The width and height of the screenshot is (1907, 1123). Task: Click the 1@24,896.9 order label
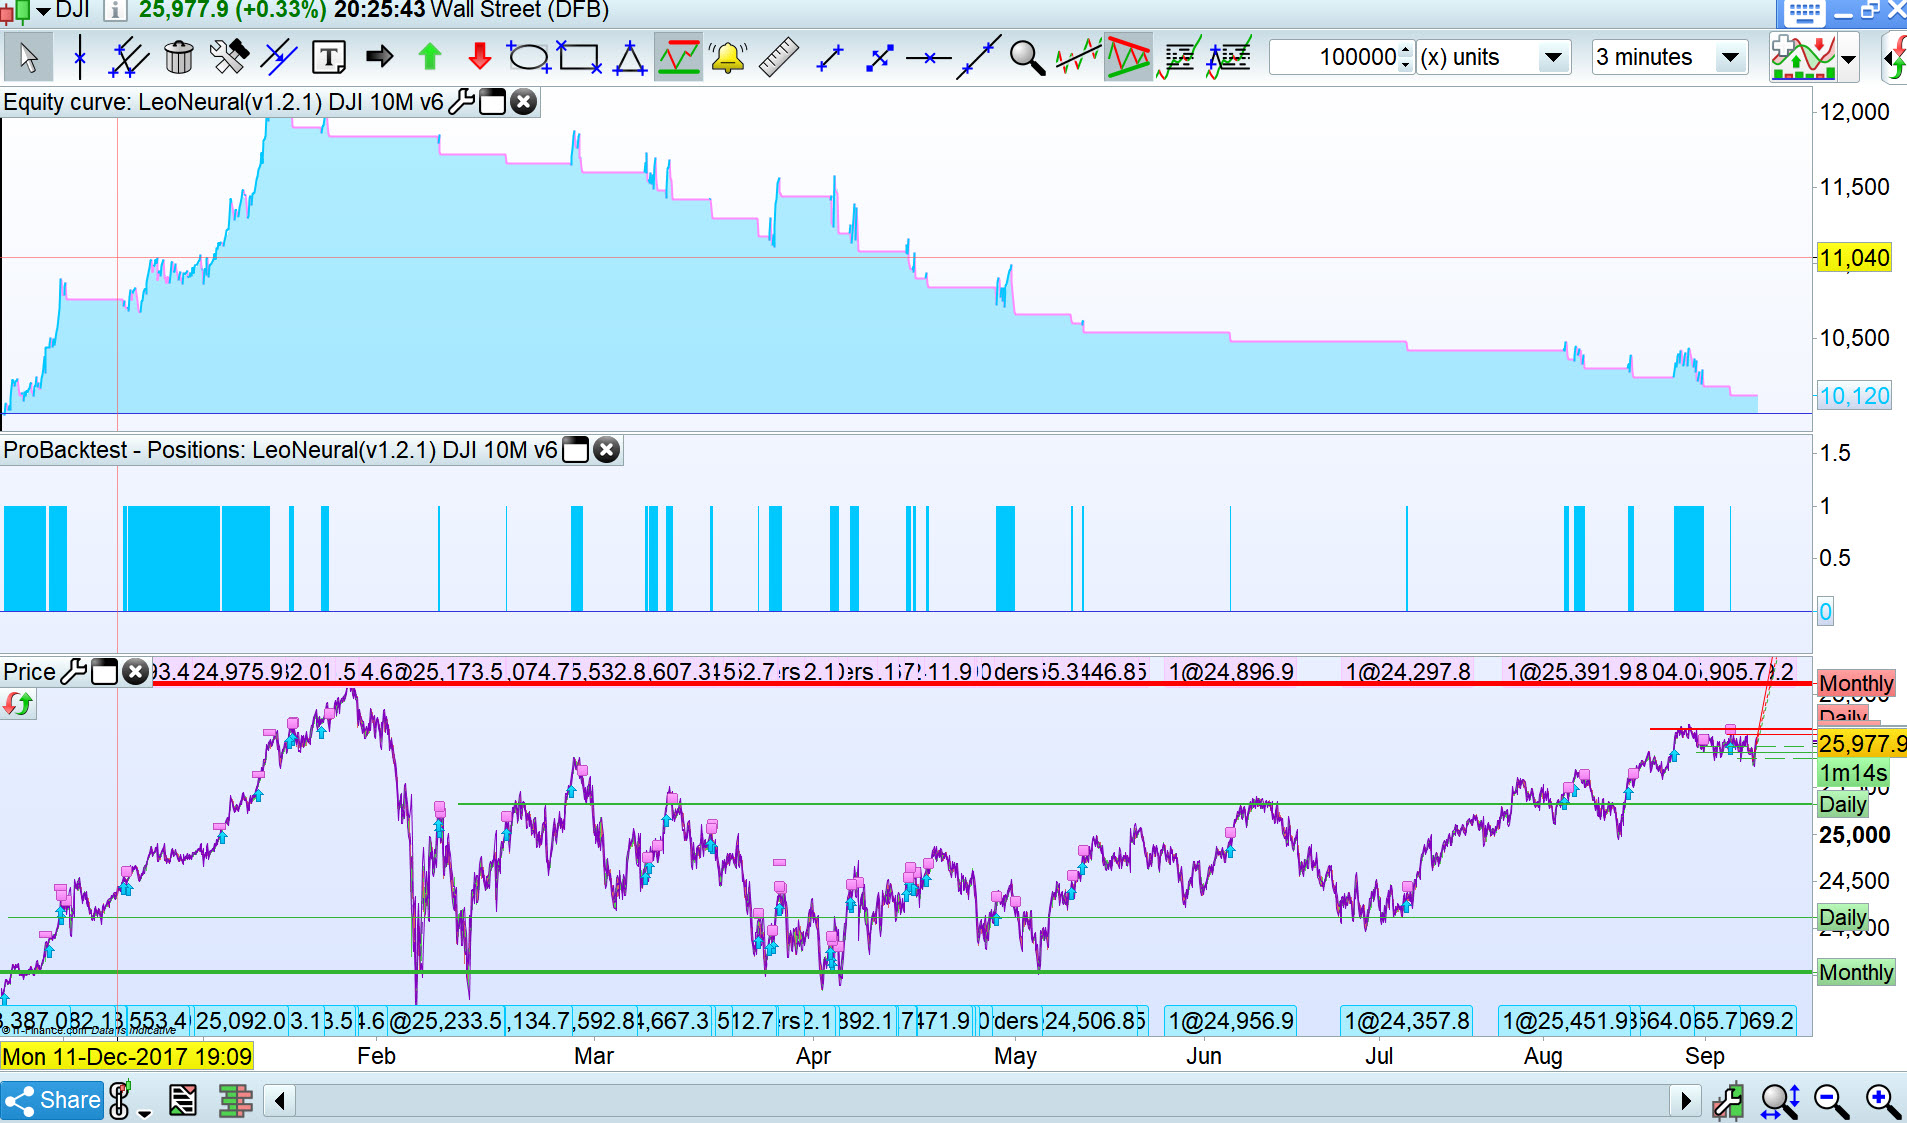pos(1231,672)
